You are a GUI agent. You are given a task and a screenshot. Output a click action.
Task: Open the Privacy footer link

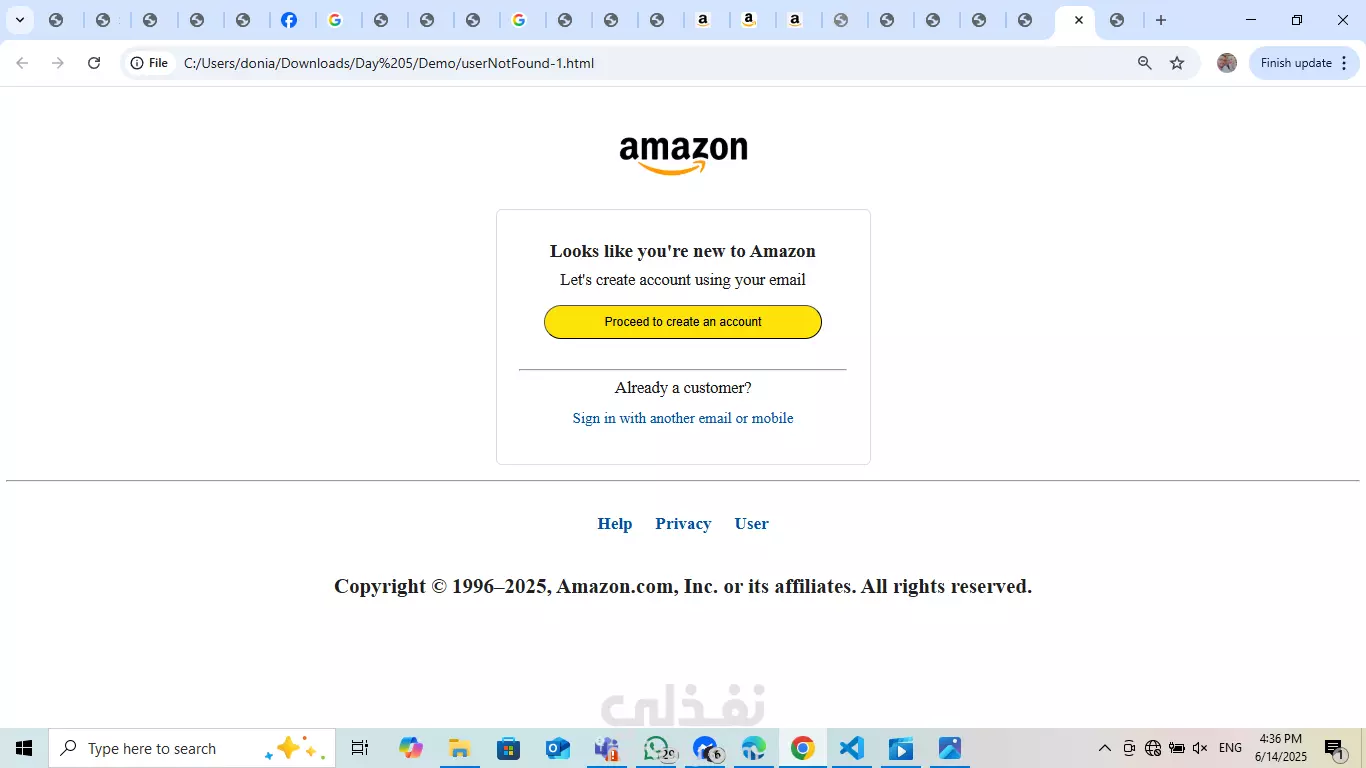[x=683, y=524]
